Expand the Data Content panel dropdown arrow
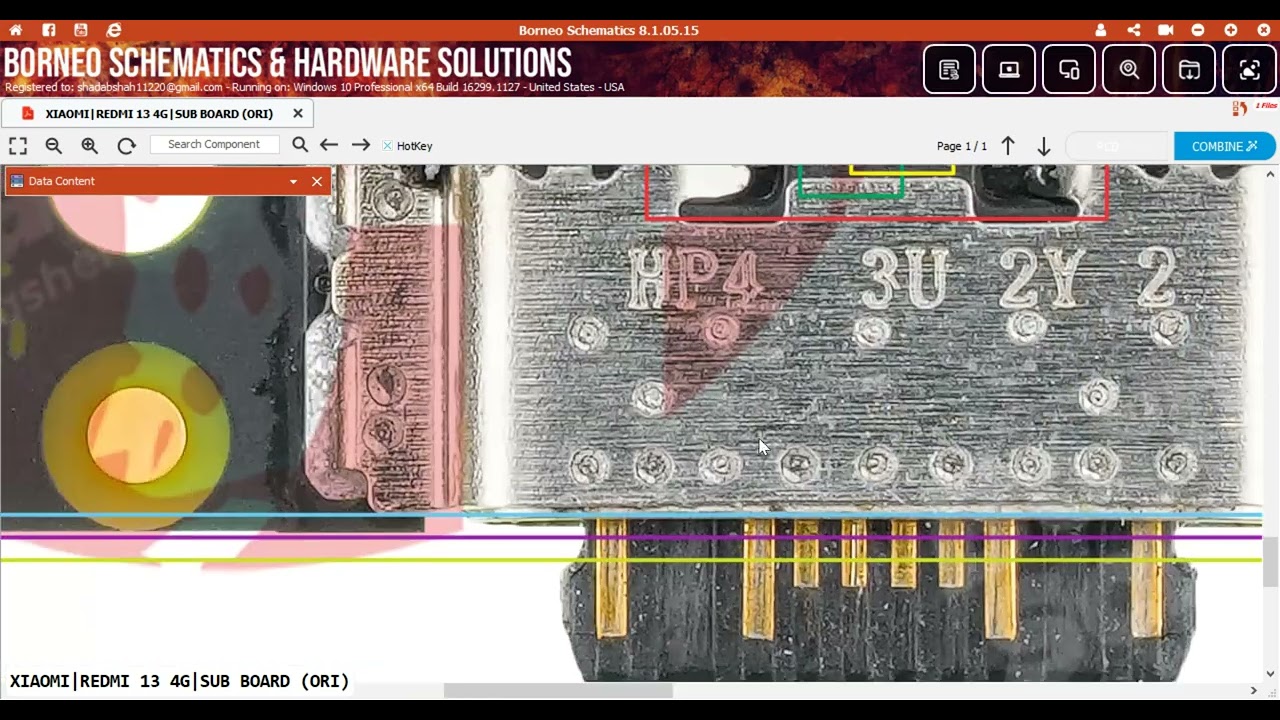This screenshot has height=720, width=1280. point(293,181)
